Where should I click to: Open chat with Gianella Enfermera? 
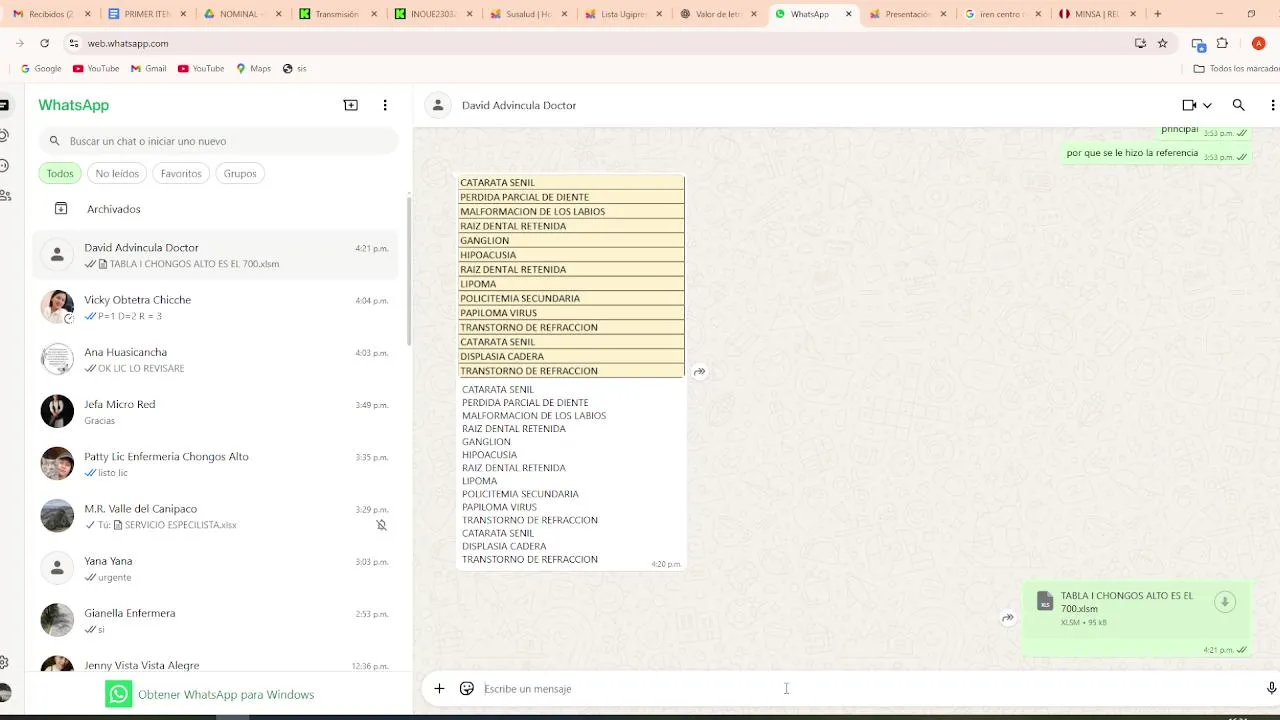coord(216,620)
